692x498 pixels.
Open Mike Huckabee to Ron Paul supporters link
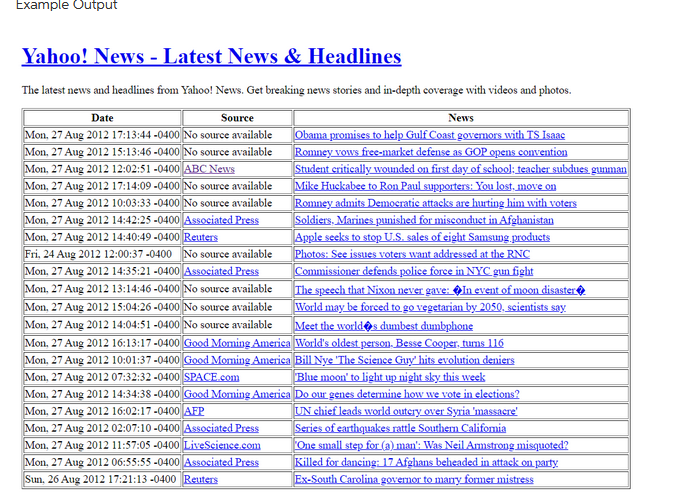(425, 186)
